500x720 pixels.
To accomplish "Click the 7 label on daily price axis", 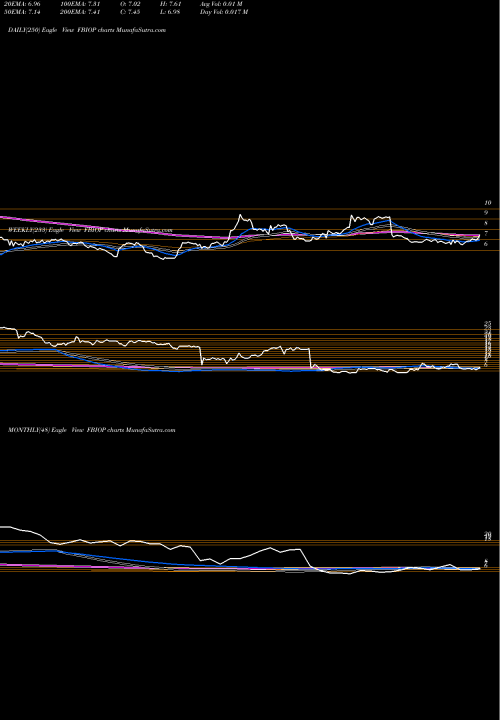I will [x=486, y=234].
